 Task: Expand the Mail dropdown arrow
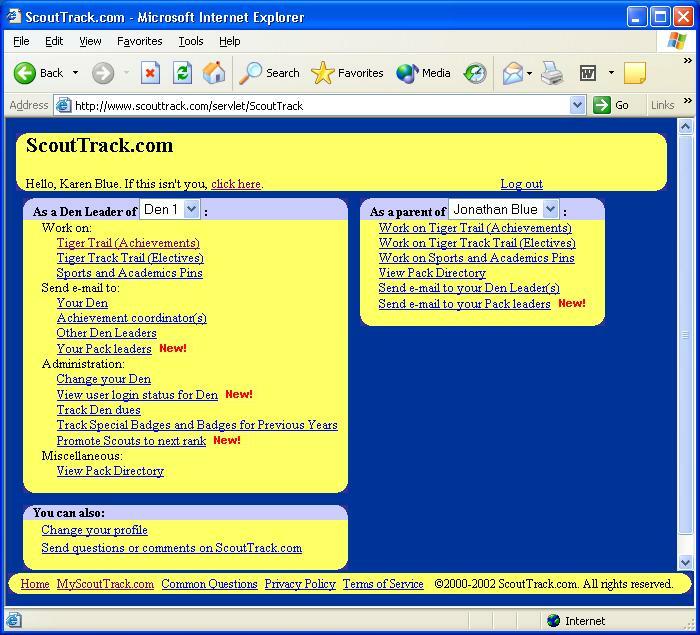point(529,73)
